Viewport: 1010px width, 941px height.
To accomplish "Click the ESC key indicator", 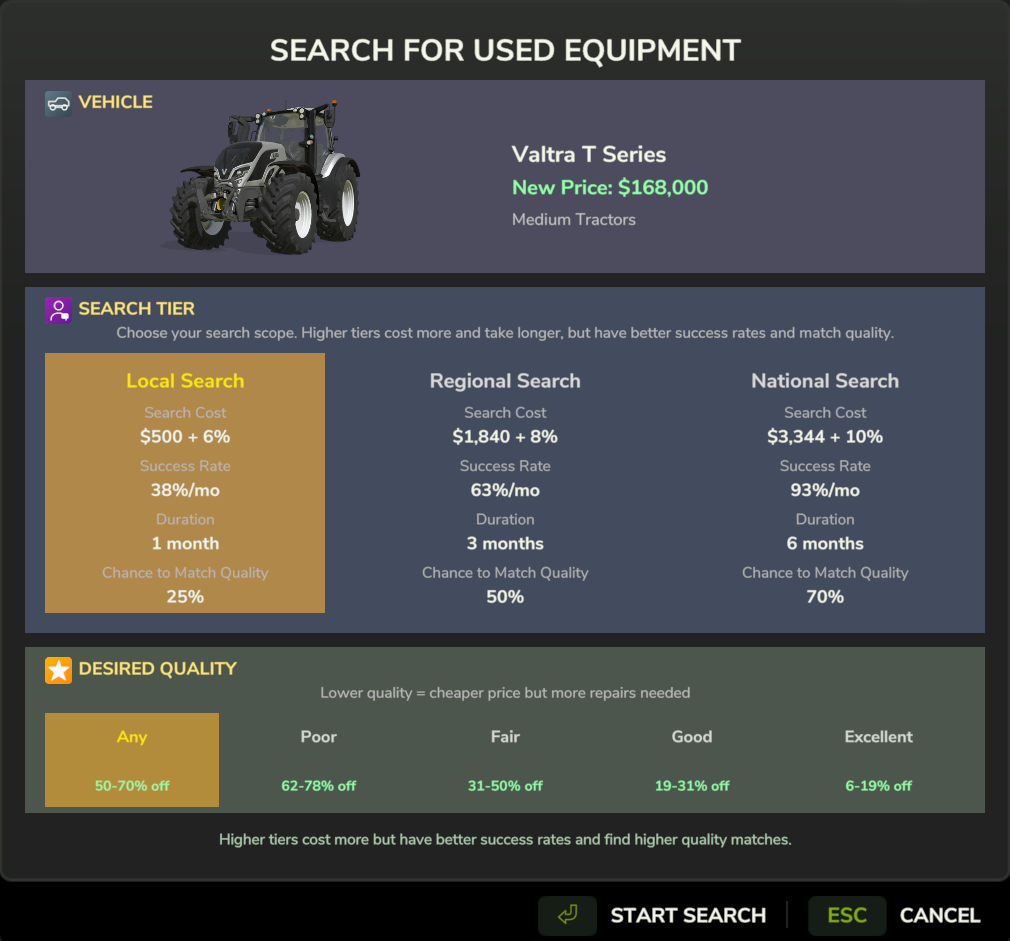I will pos(846,915).
